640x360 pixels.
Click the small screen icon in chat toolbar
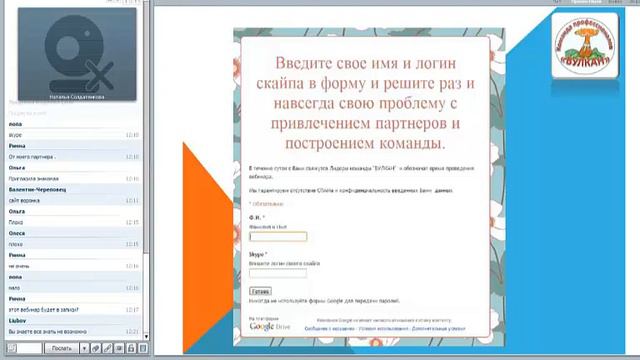pyautogui.click(x=119, y=348)
